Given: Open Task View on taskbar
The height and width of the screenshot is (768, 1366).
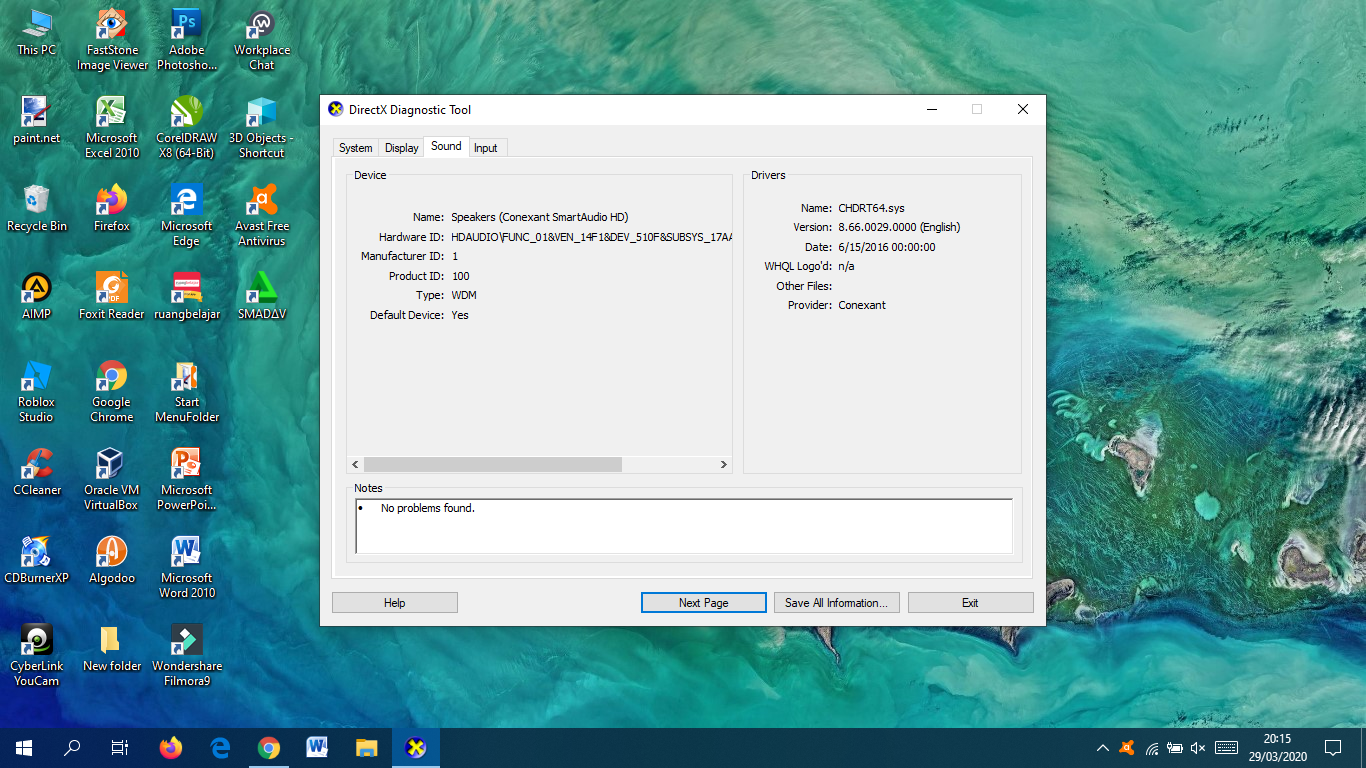Looking at the screenshot, I should pos(120,748).
